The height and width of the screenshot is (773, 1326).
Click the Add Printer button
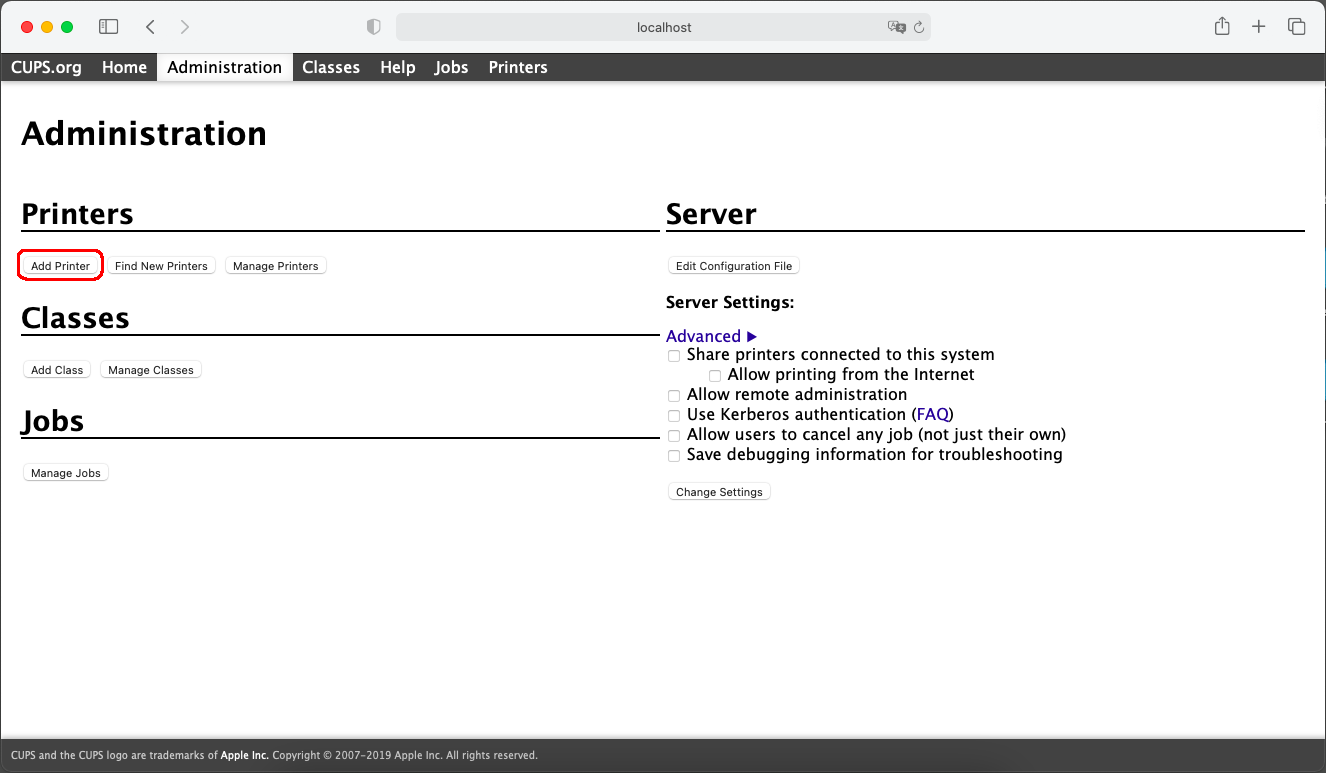click(x=60, y=266)
